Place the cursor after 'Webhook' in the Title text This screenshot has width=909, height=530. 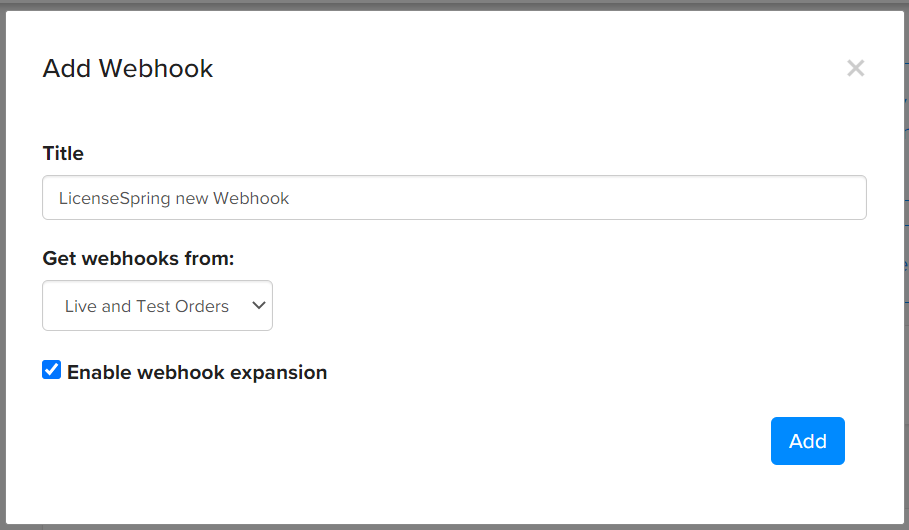point(291,199)
